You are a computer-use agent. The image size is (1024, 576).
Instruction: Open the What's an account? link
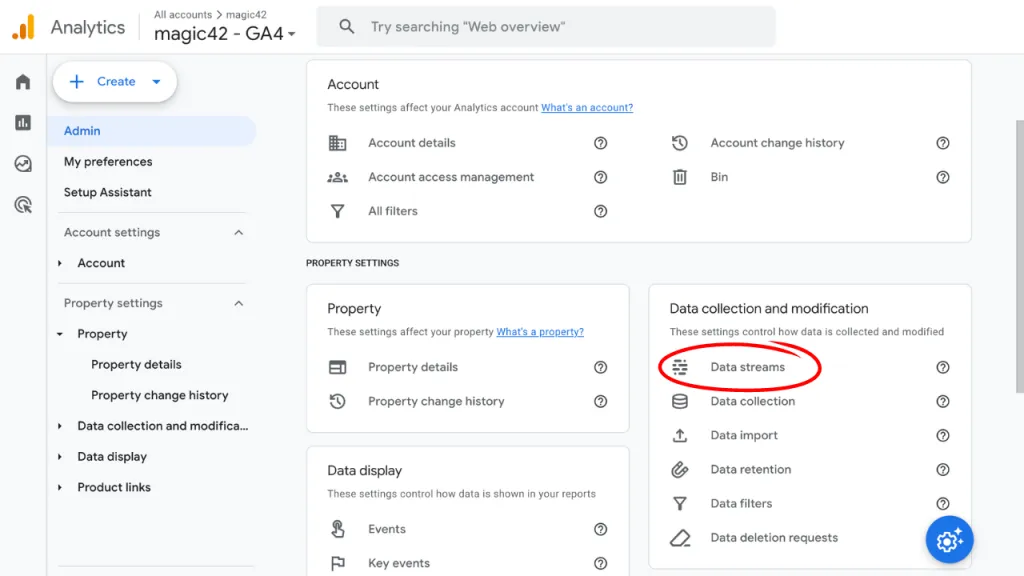(x=586, y=107)
